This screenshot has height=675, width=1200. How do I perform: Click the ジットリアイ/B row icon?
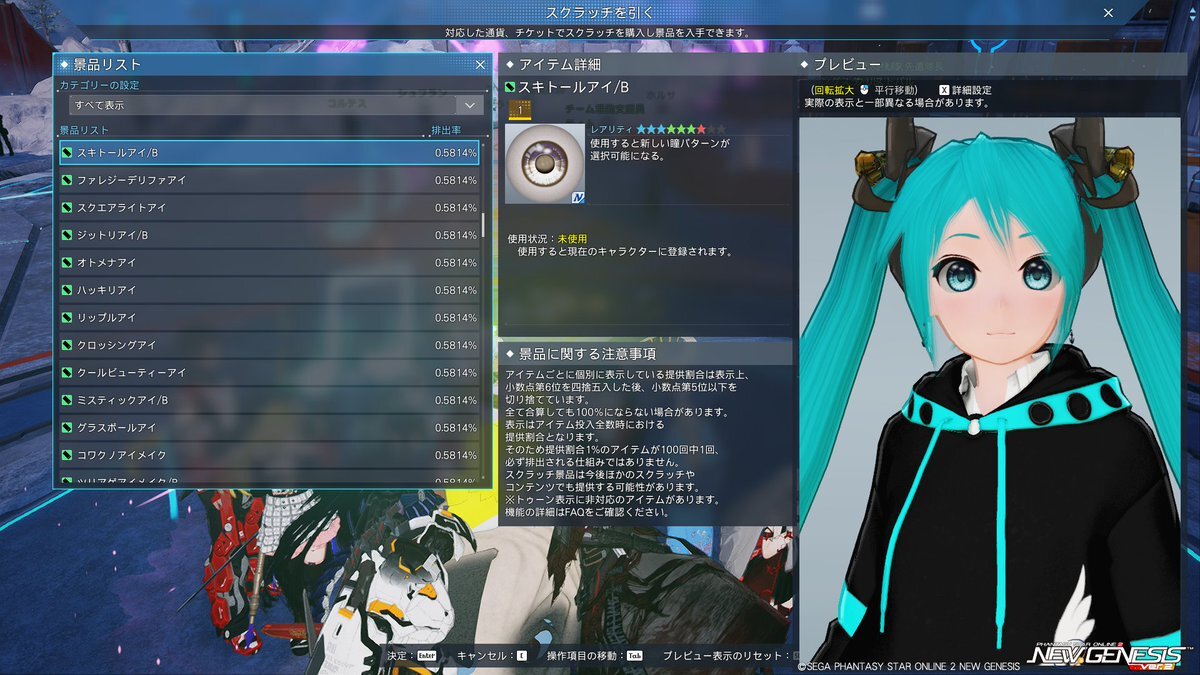[x=67, y=235]
